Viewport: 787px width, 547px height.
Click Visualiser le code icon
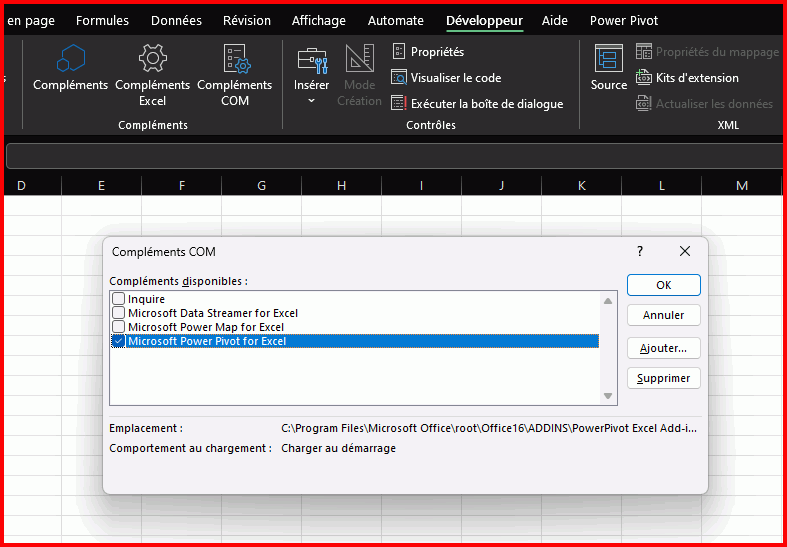(x=399, y=77)
